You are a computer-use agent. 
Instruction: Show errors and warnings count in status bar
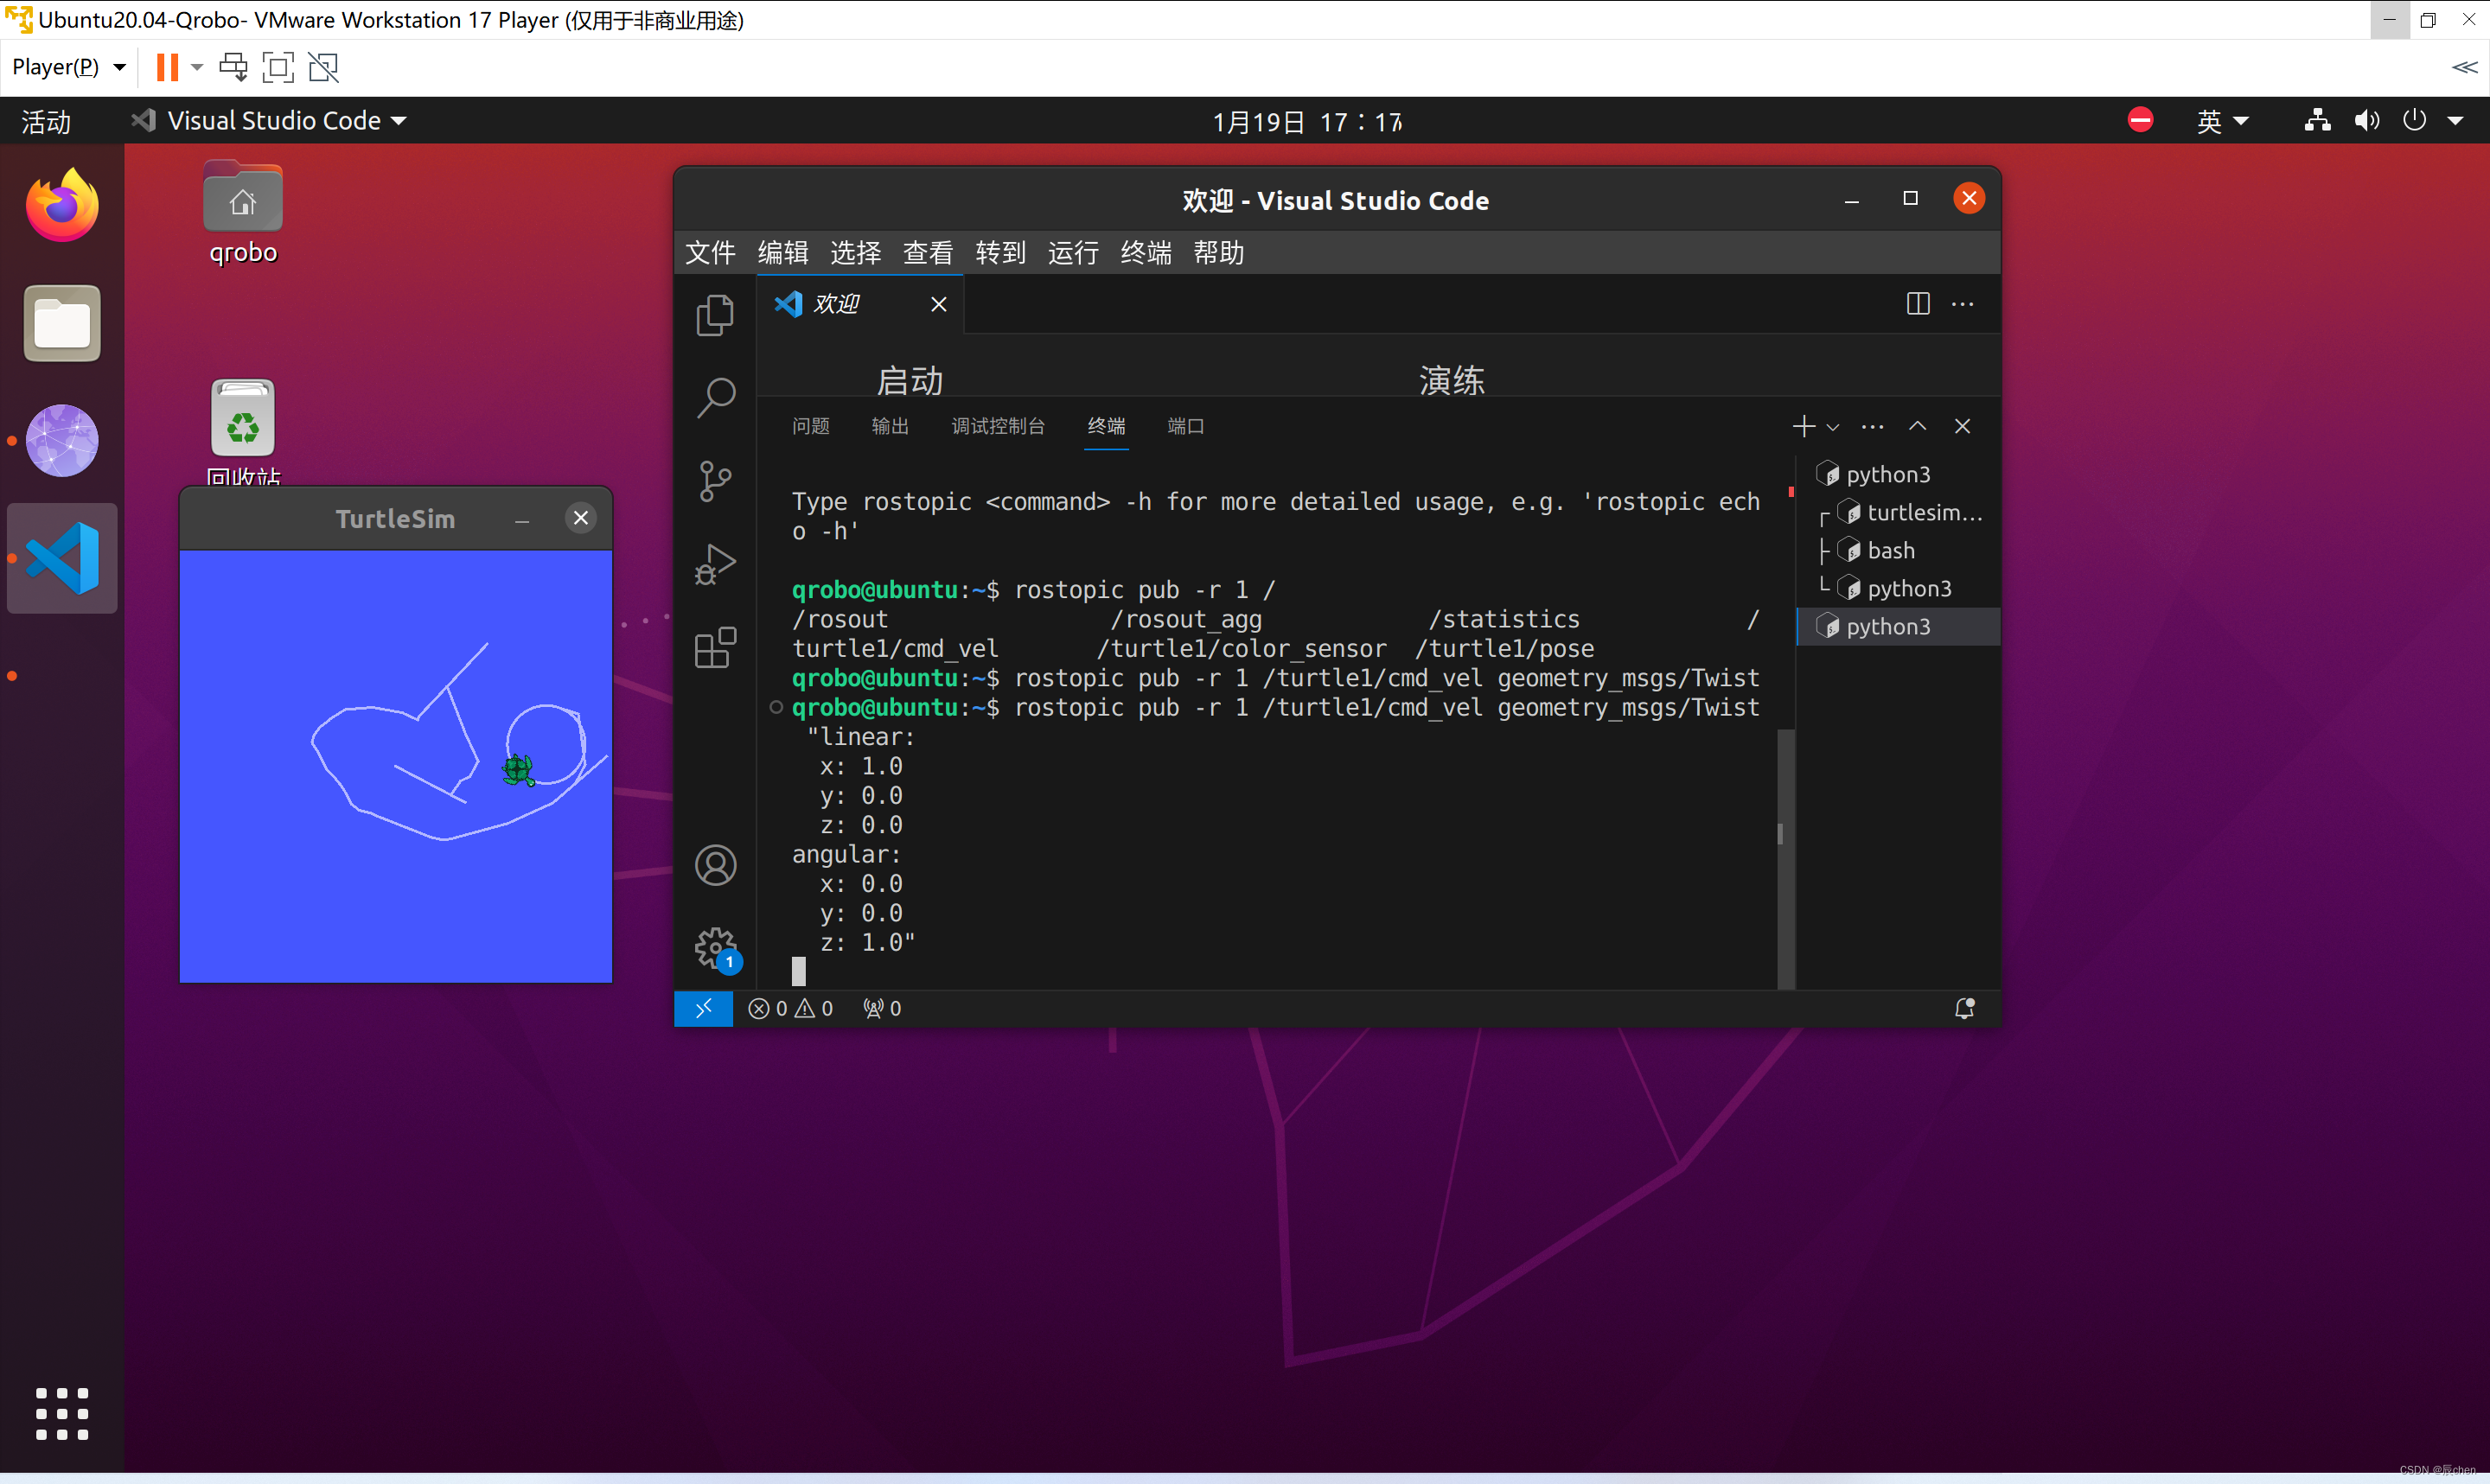pyautogui.click(x=791, y=1008)
